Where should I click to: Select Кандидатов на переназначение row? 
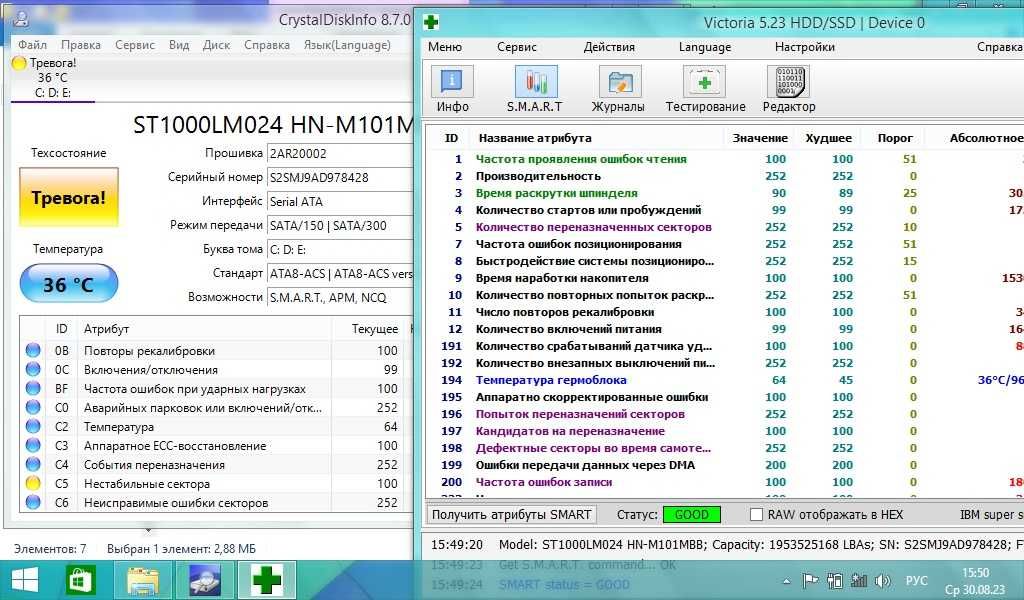725,431
